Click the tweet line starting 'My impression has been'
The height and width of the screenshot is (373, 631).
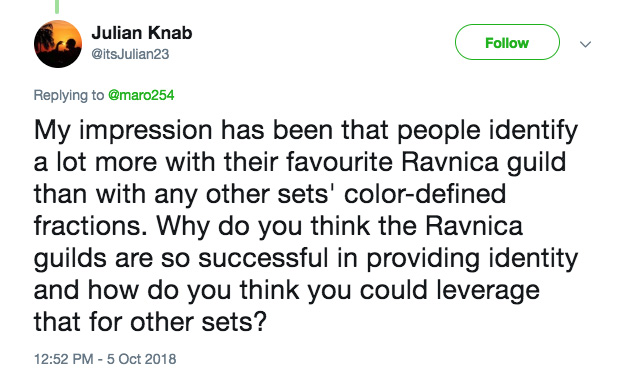click(305, 131)
